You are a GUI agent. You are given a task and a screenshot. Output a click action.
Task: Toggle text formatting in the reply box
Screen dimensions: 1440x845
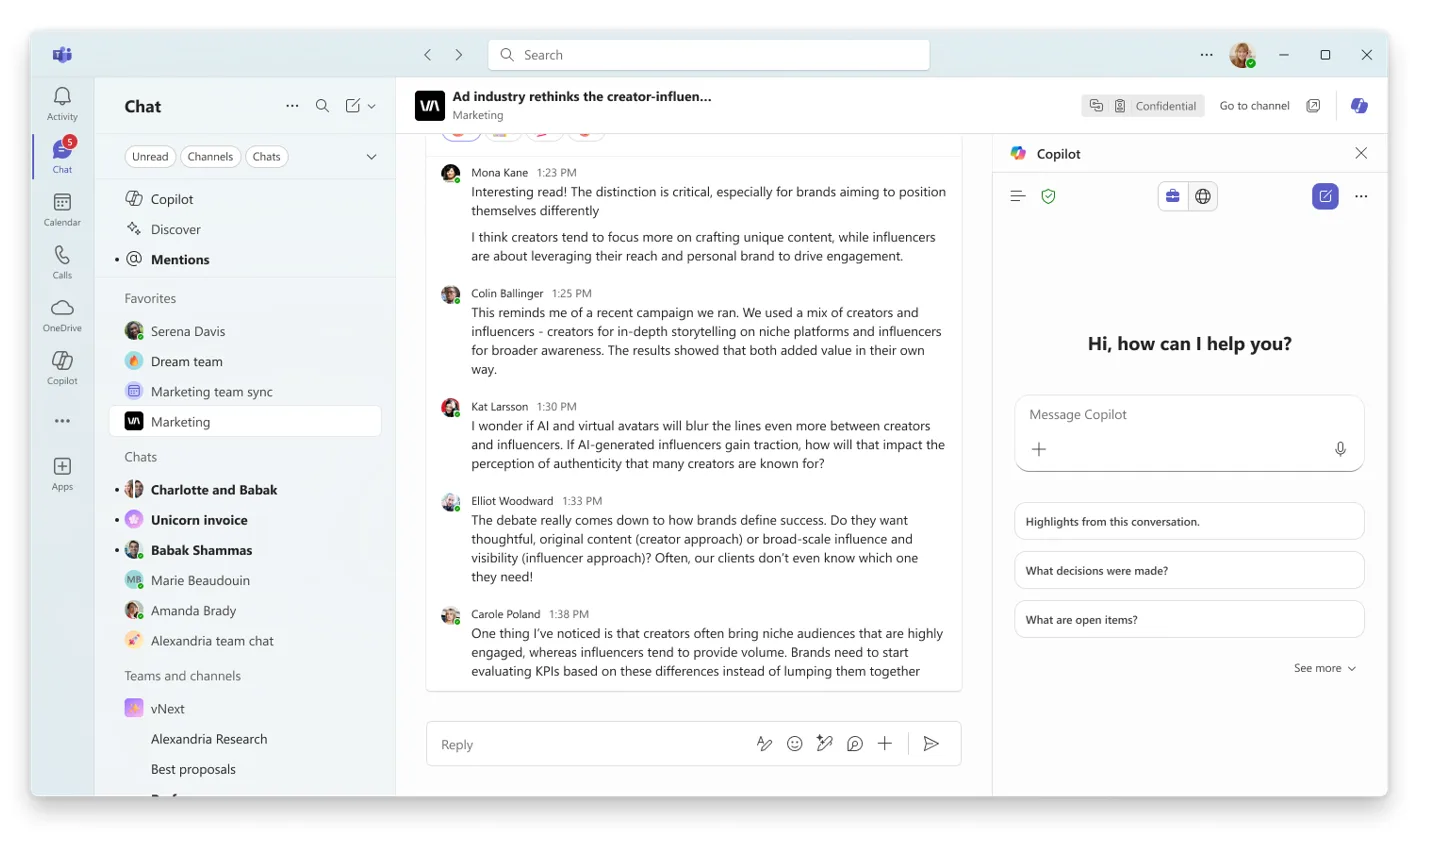click(x=764, y=743)
